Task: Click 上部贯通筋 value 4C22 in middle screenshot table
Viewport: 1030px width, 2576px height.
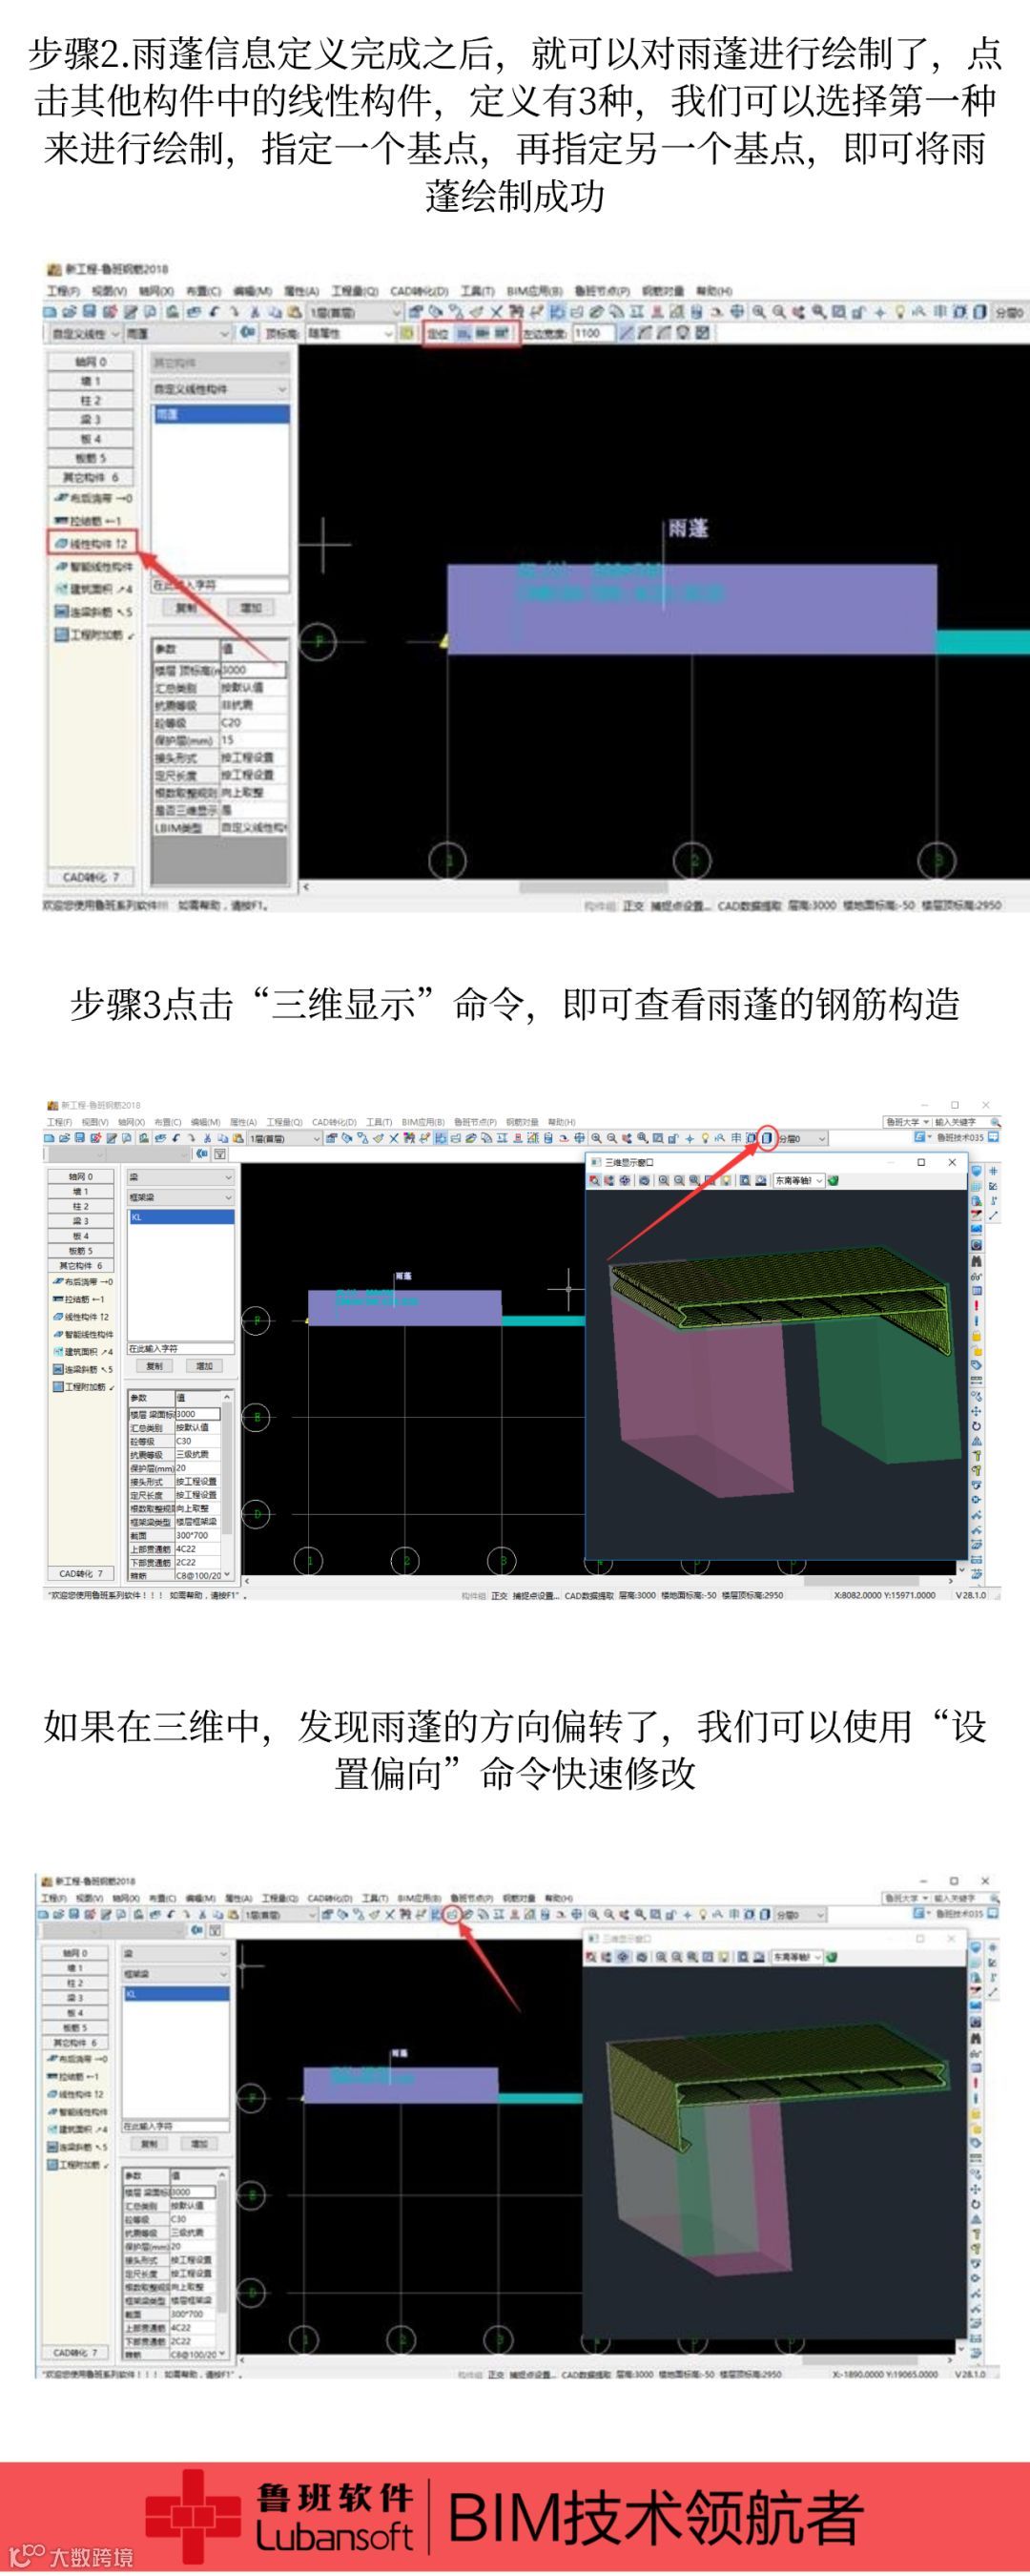Action: (x=198, y=1548)
